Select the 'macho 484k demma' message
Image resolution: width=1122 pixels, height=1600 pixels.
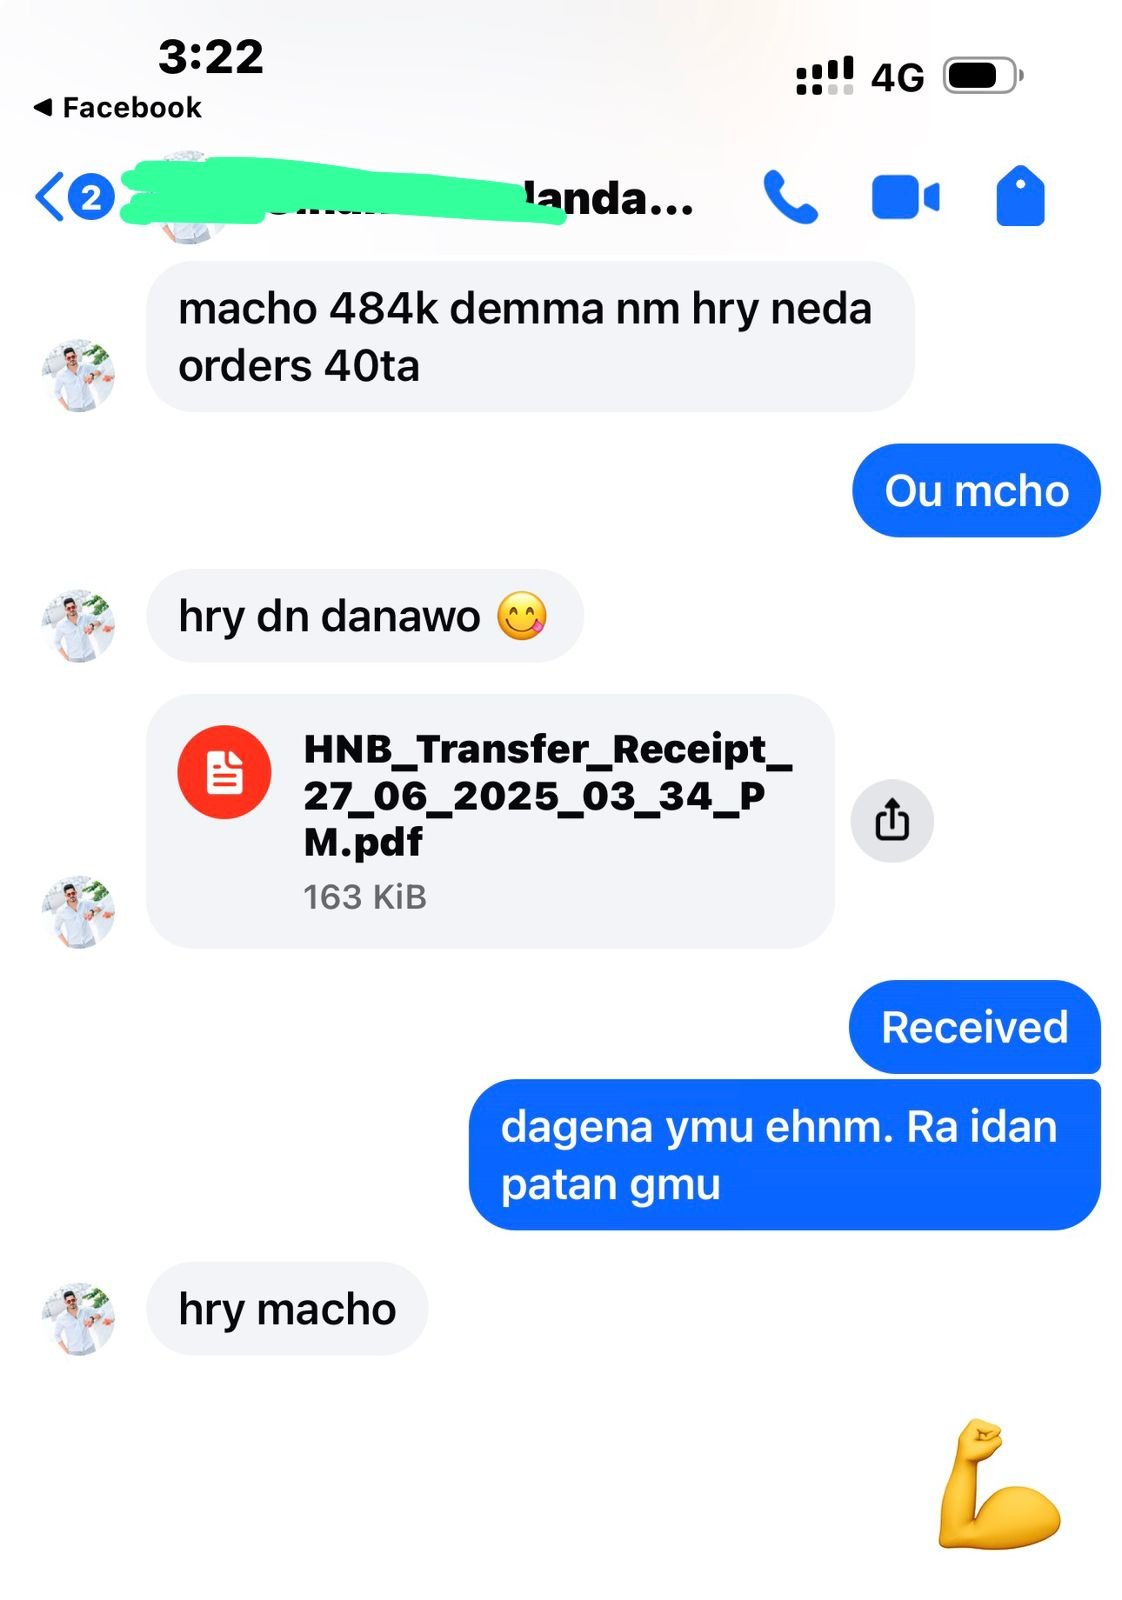pyautogui.click(x=530, y=337)
